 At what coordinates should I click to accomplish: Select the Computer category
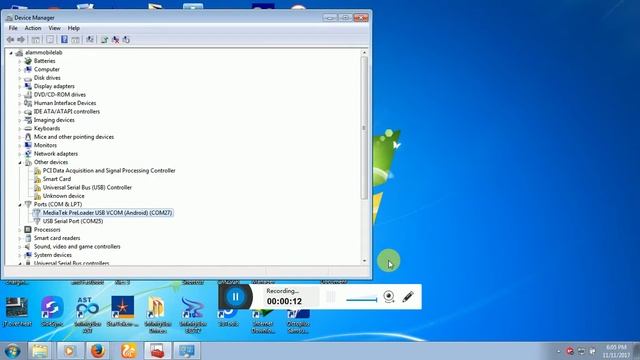pyautogui.click(x=47, y=69)
